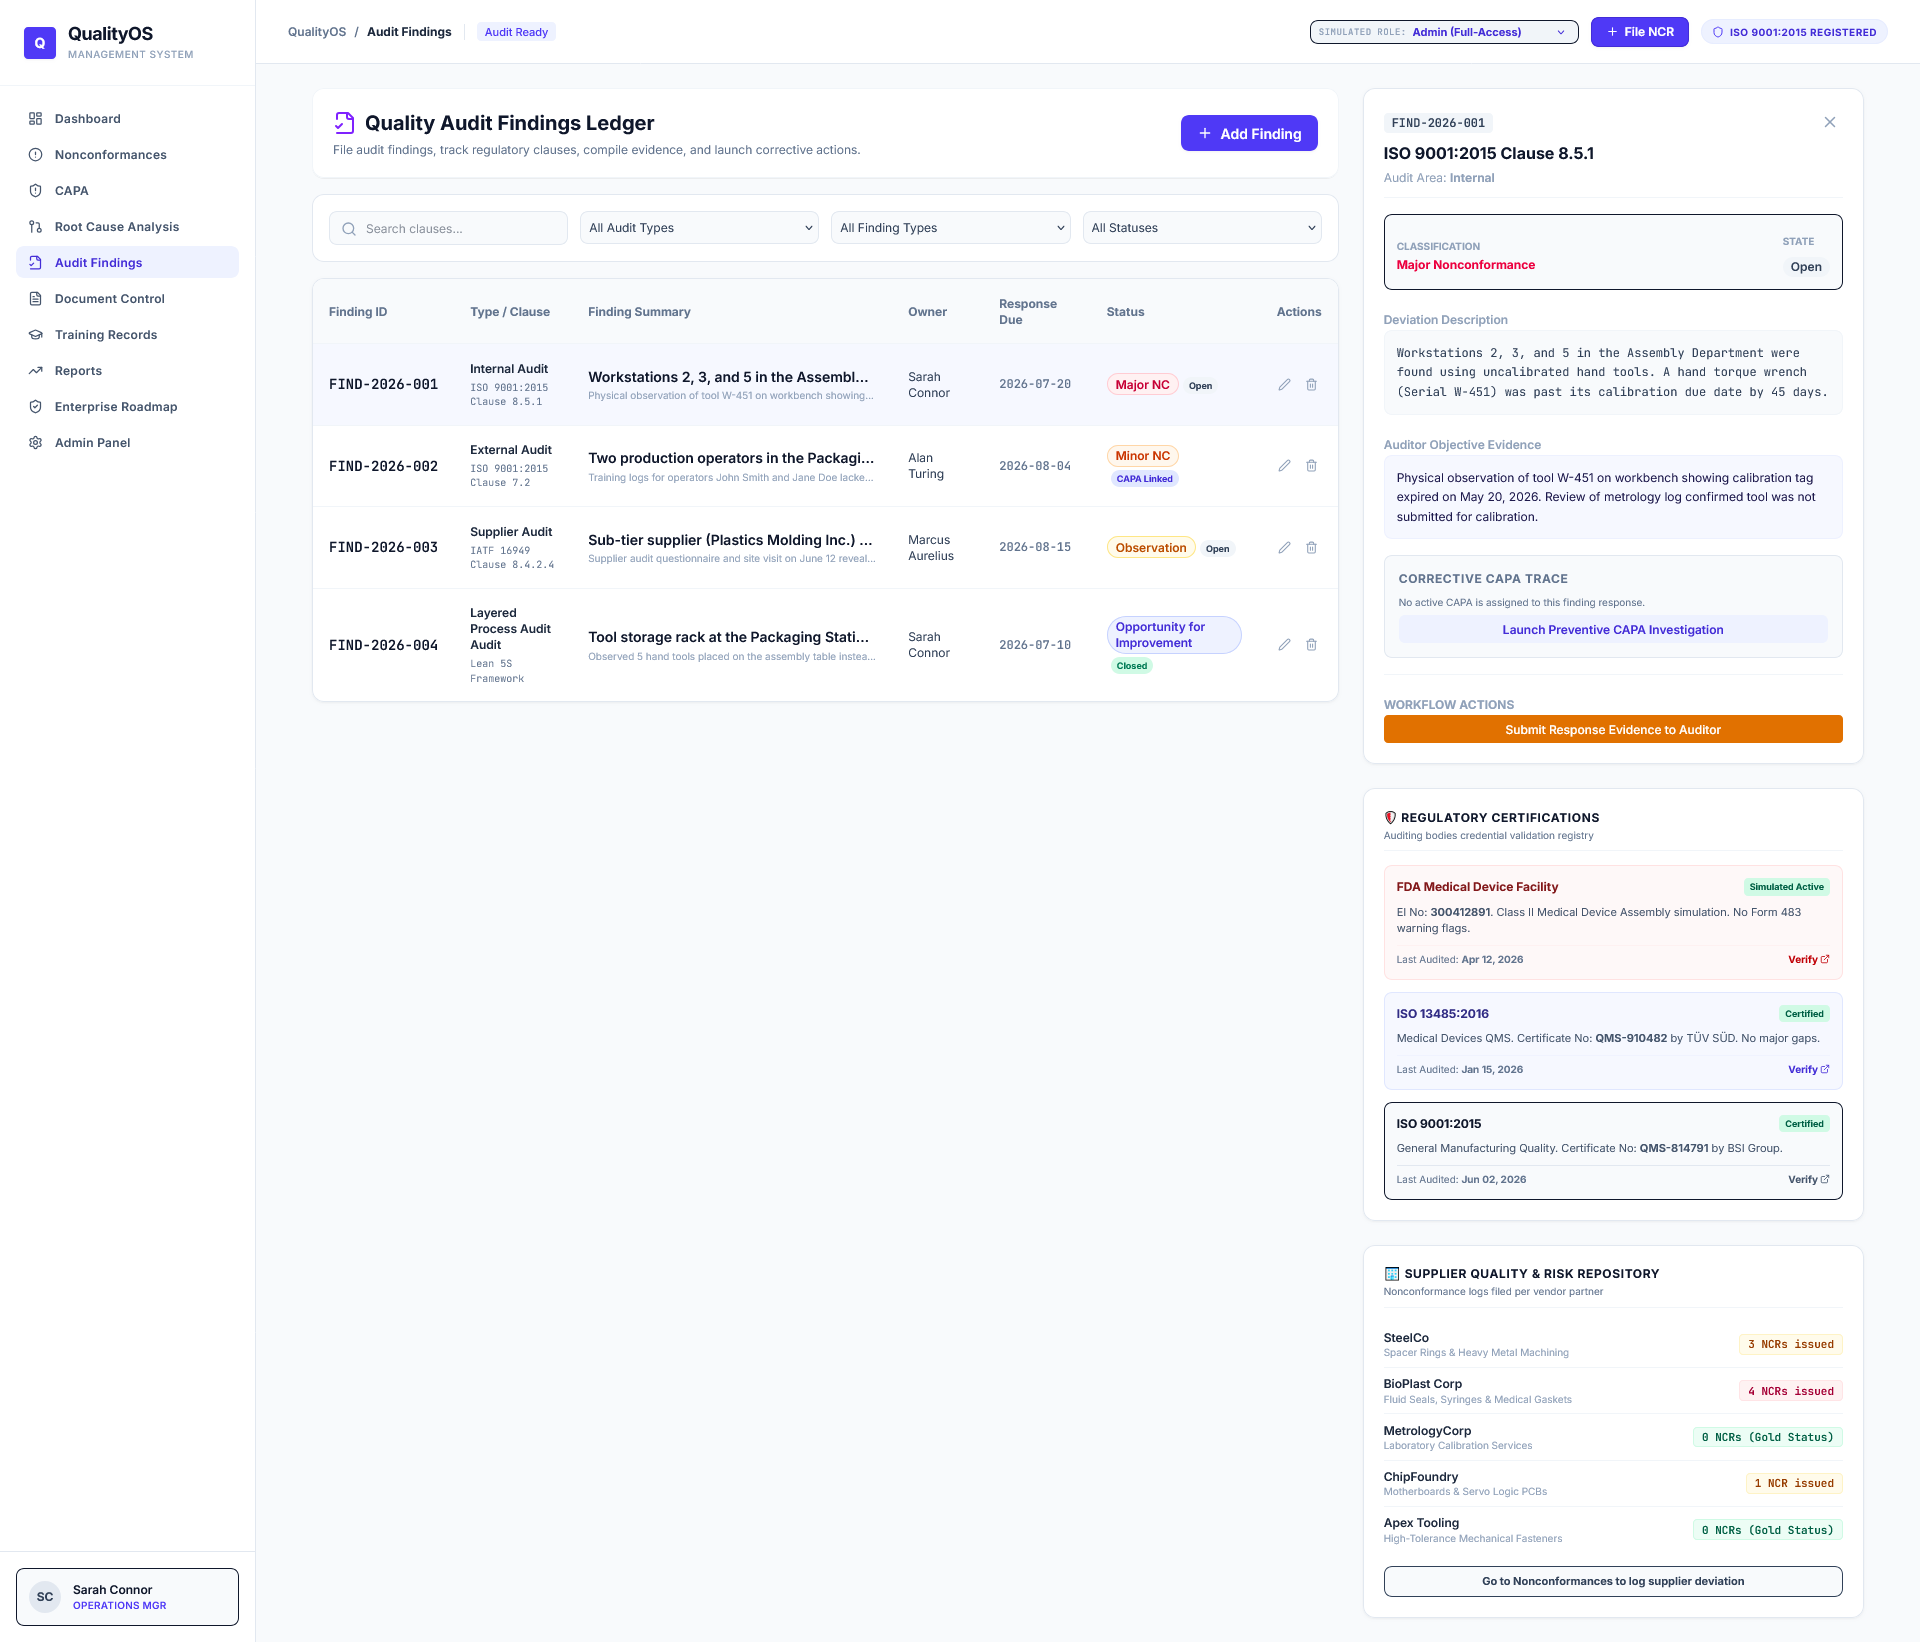Select the FIND-2026-004 row ID
1920x1642 pixels.
[x=383, y=645]
